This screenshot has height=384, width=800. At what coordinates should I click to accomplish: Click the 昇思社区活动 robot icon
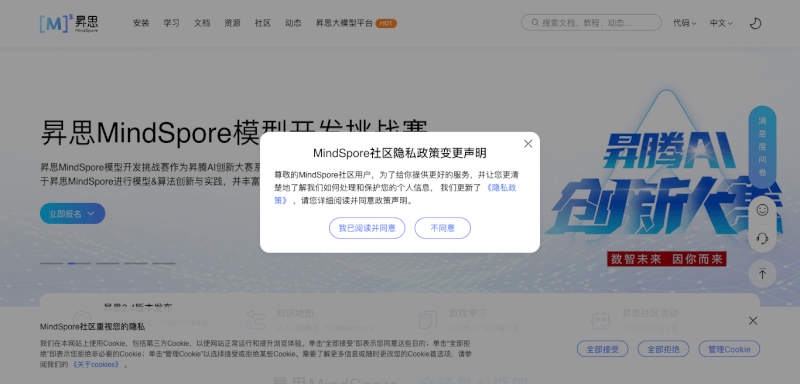(601, 320)
